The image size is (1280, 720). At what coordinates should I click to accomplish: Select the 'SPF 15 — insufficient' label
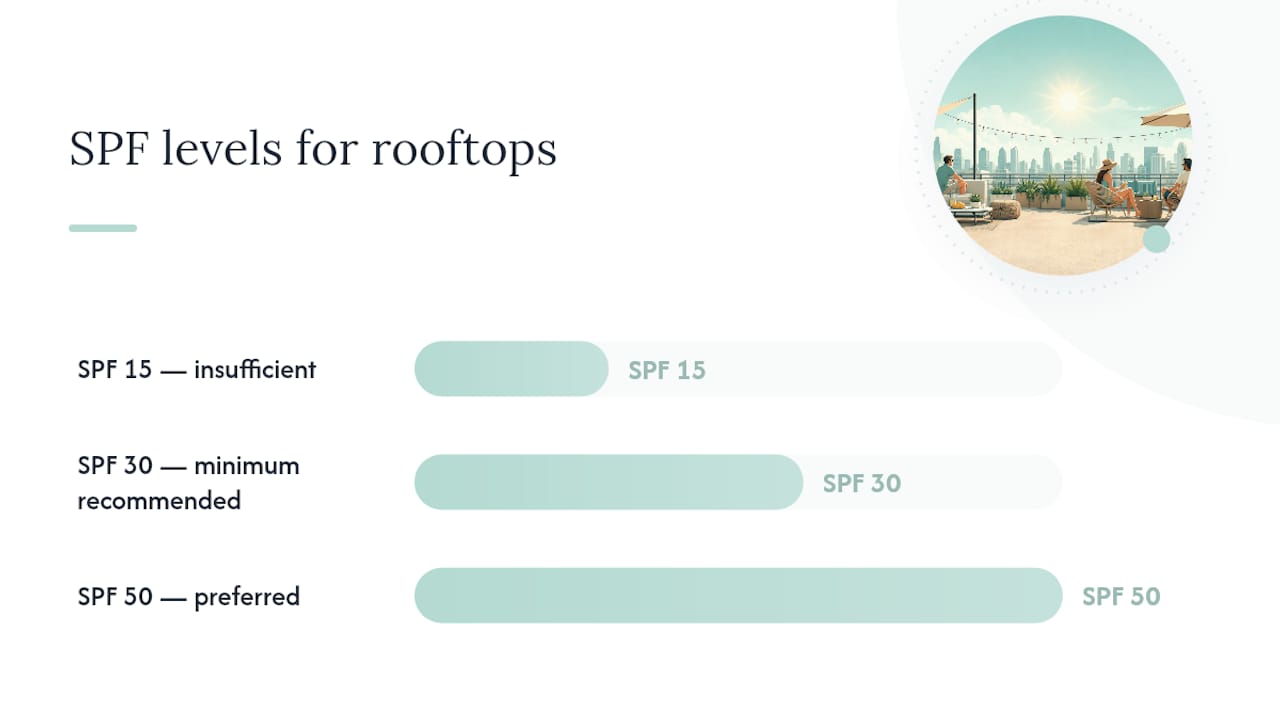[x=197, y=369]
